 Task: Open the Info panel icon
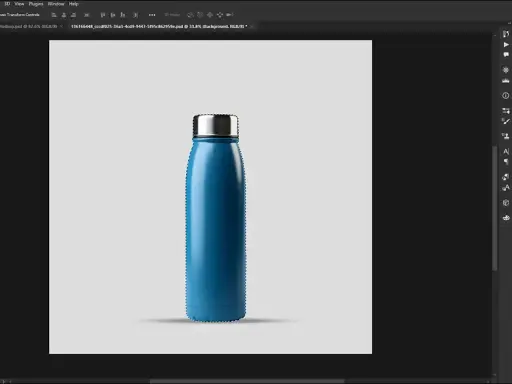506,96
